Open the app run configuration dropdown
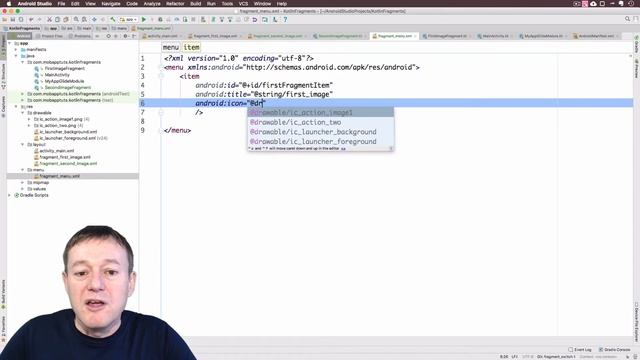 click(128, 19)
